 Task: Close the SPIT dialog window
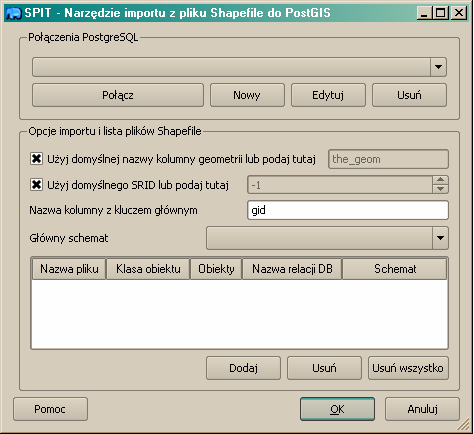459,13
